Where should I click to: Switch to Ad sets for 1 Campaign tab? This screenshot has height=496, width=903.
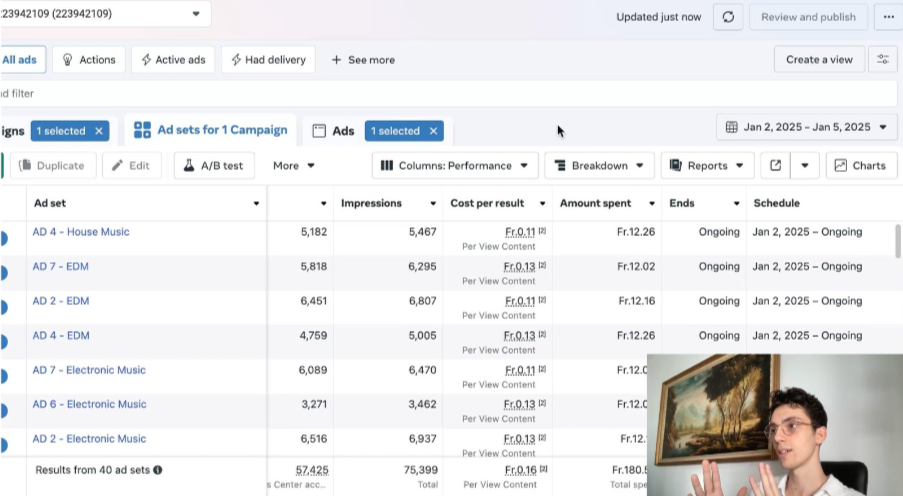[x=211, y=130]
